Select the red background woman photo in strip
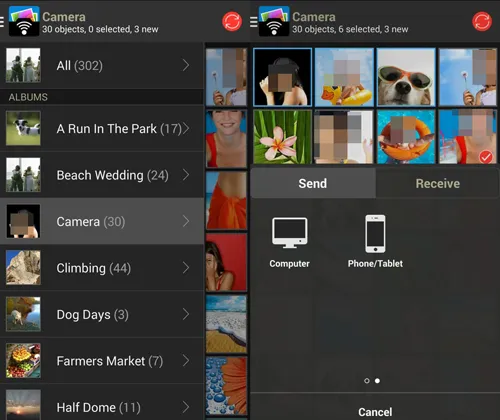This screenshot has height=420, width=500. coord(226,262)
